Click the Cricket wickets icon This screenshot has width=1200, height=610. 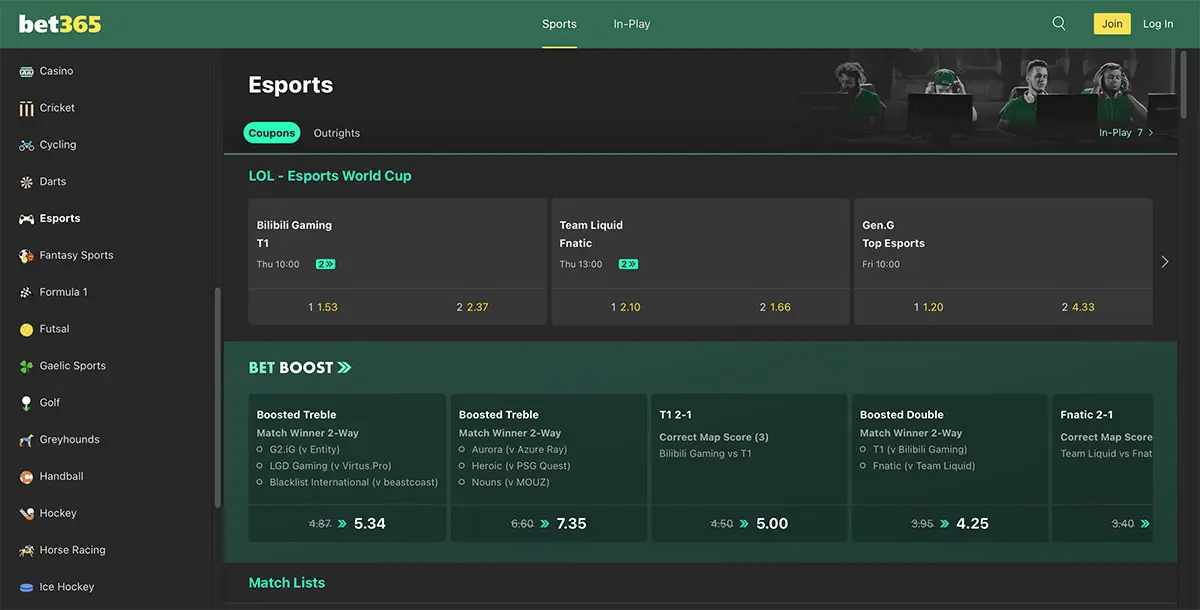coord(27,108)
